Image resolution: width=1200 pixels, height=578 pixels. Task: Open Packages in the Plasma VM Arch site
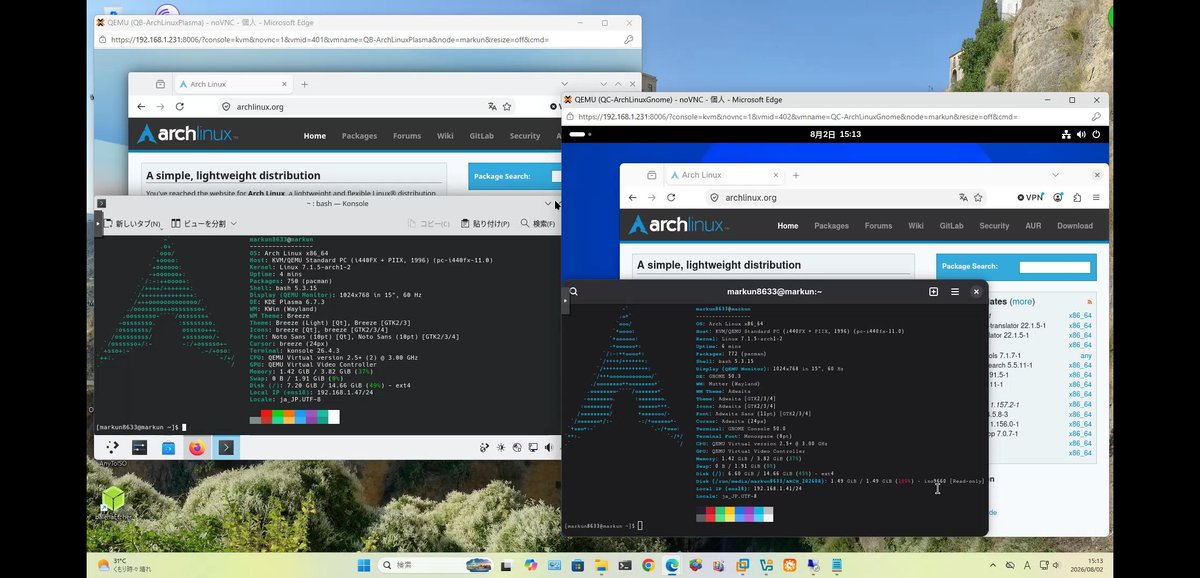359,136
